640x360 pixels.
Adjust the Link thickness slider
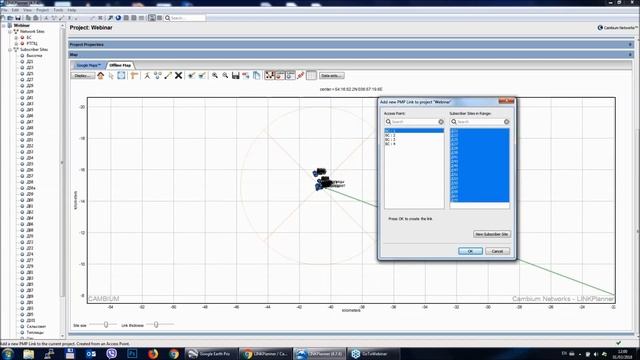click(156, 324)
